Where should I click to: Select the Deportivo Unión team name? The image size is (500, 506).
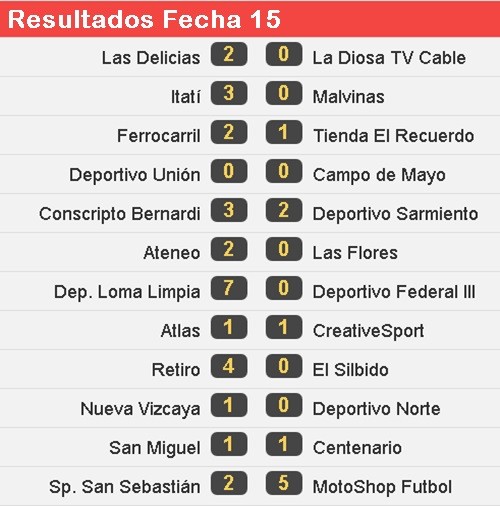pos(135,175)
